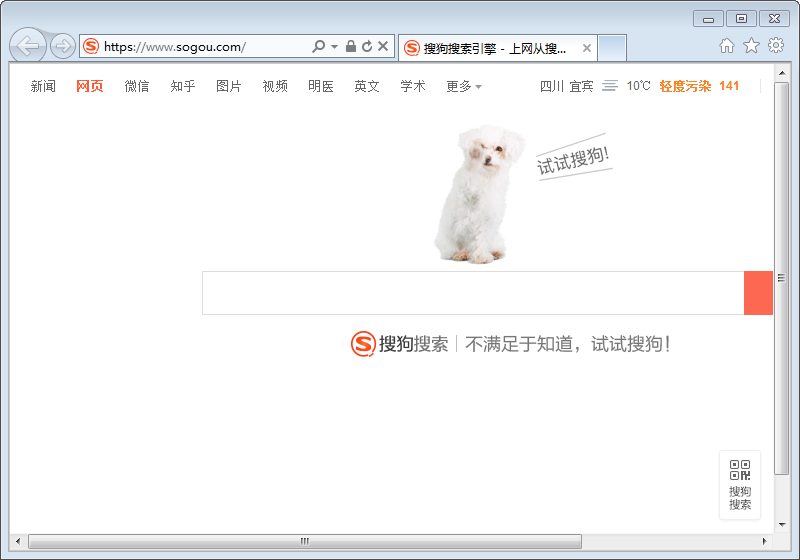800x560 pixels.
Task: Open the address bar autocomplete dropdown arrow
Action: point(334,46)
